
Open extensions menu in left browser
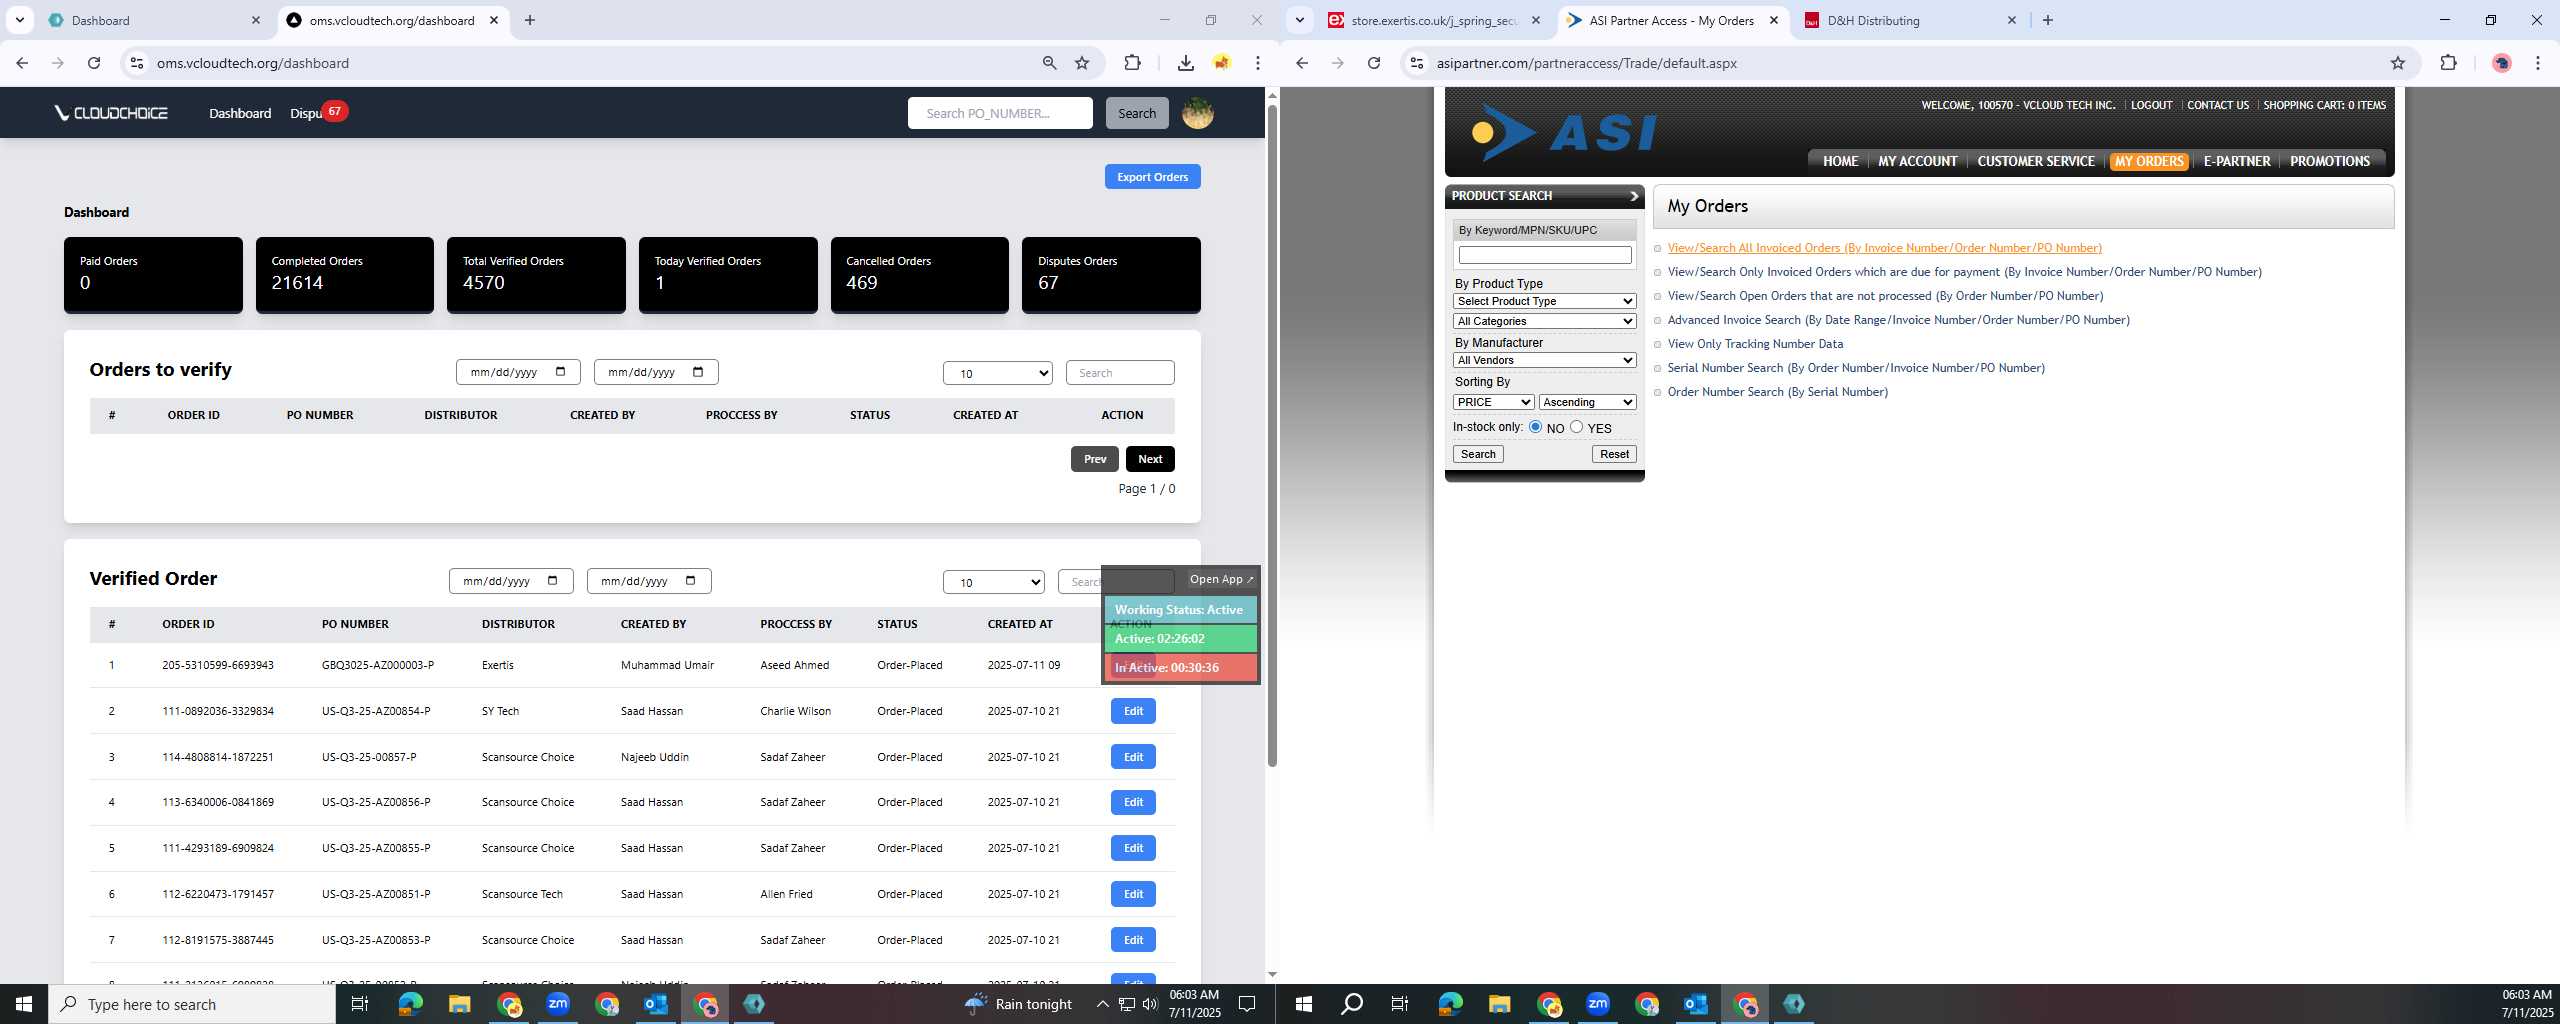(1132, 63)
